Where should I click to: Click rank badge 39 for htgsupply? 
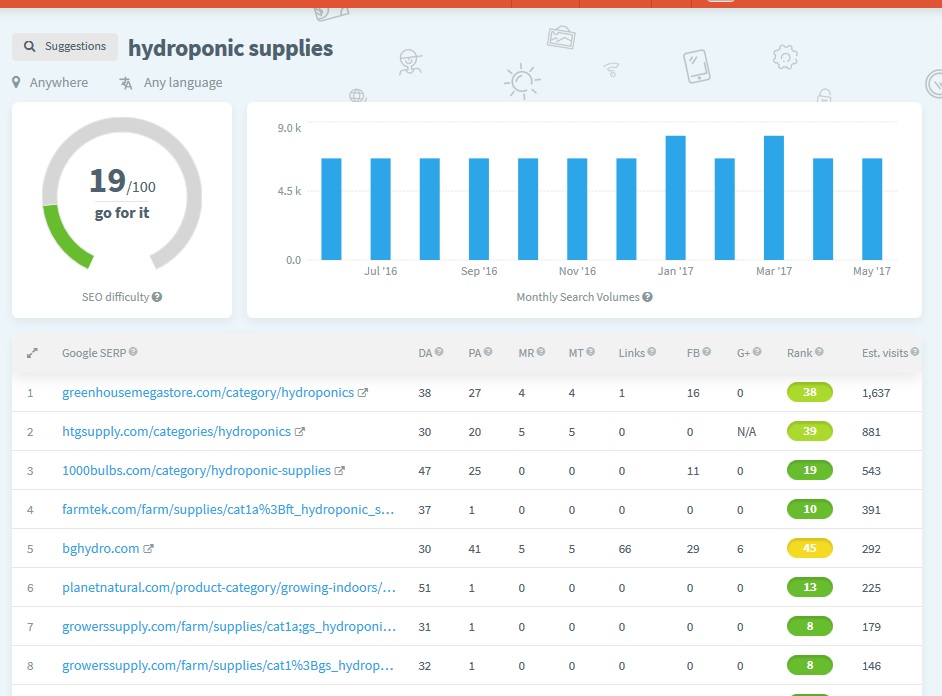(809, 431)
